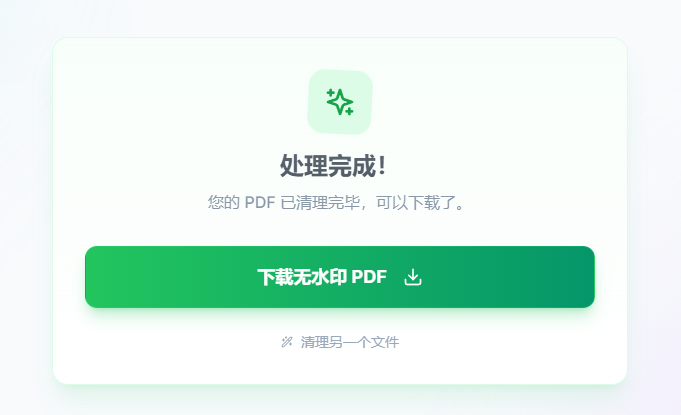Click the green gradient download button
Viewport: 681px width, 415px height.
340,277
